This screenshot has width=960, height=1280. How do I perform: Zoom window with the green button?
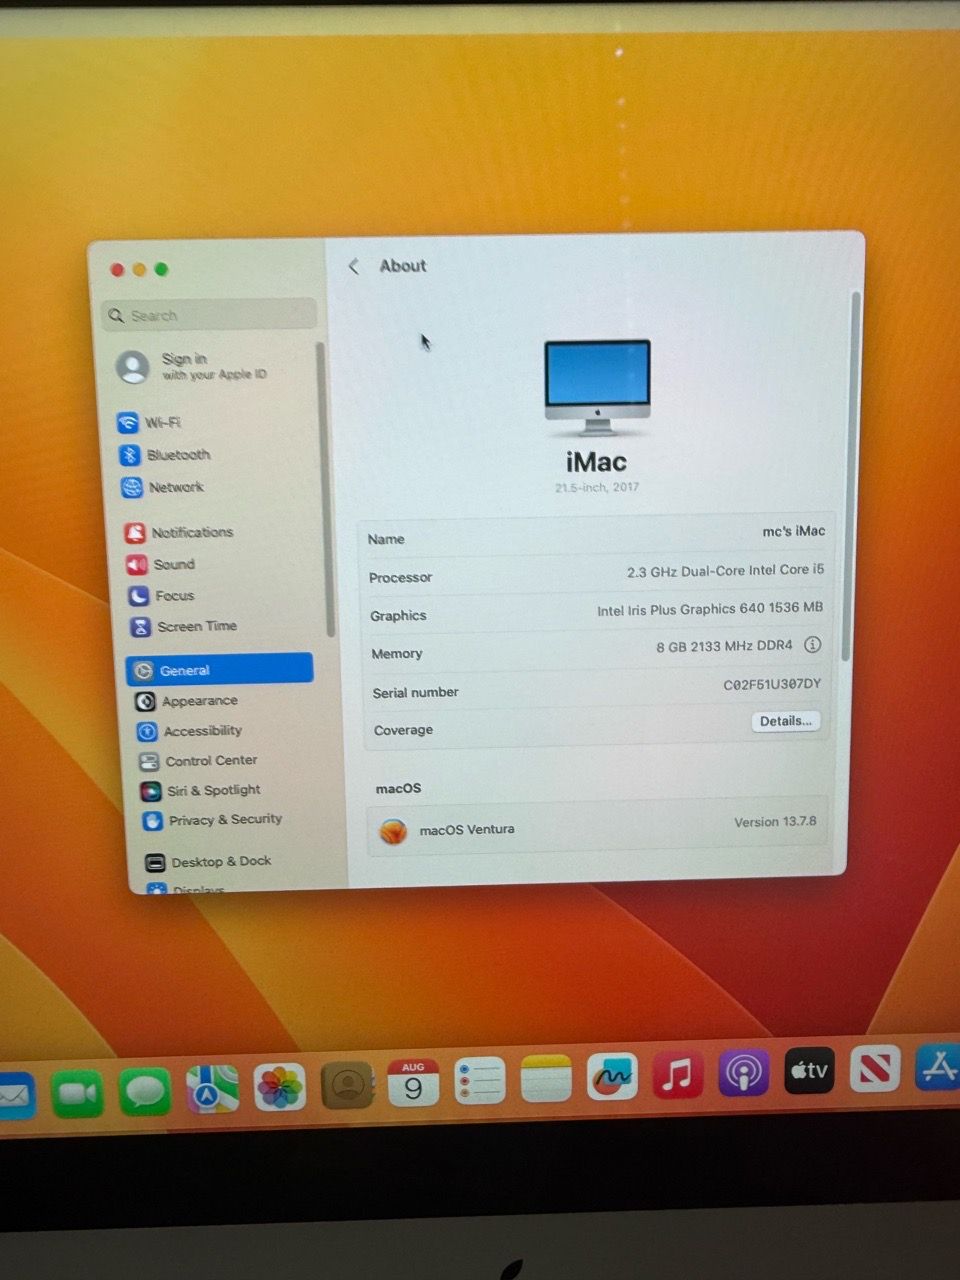point(161,270)
